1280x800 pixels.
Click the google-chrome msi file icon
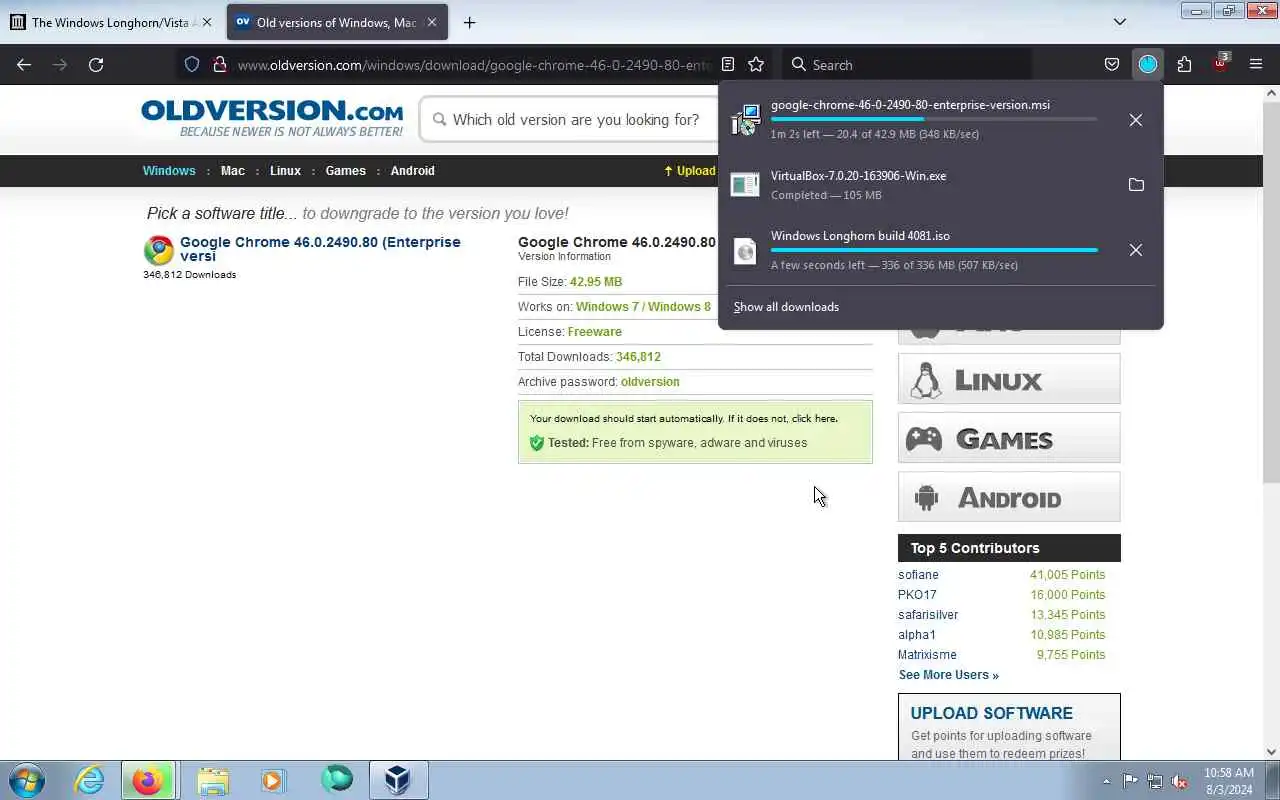tap(745, 120)
